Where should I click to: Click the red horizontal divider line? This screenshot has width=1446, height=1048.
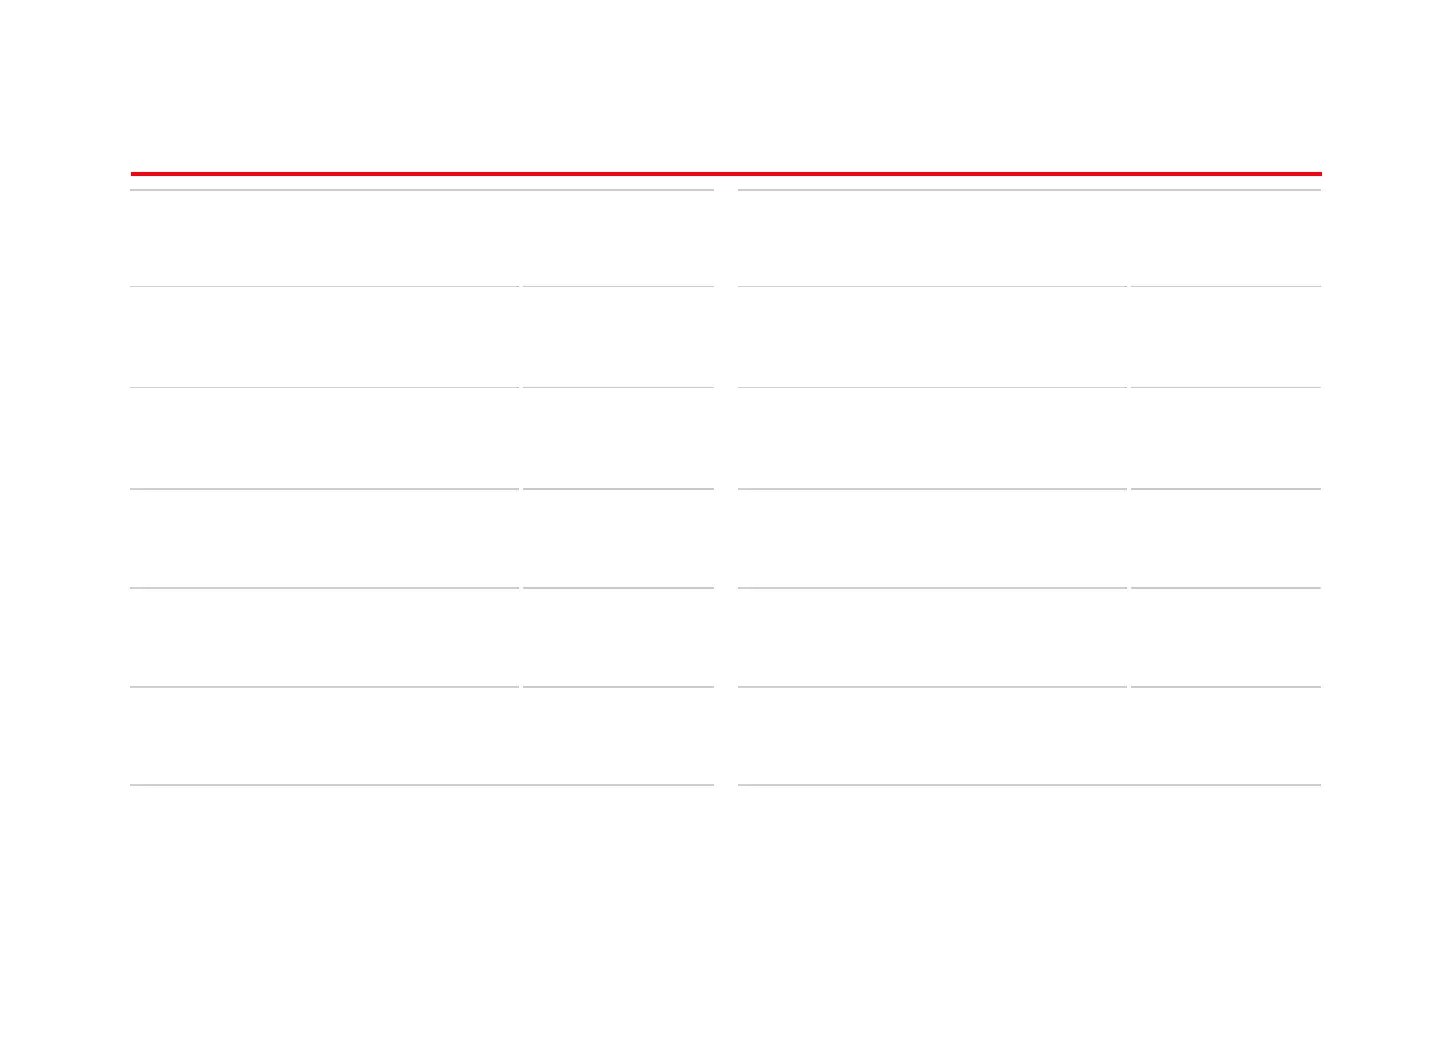[726, 174]
